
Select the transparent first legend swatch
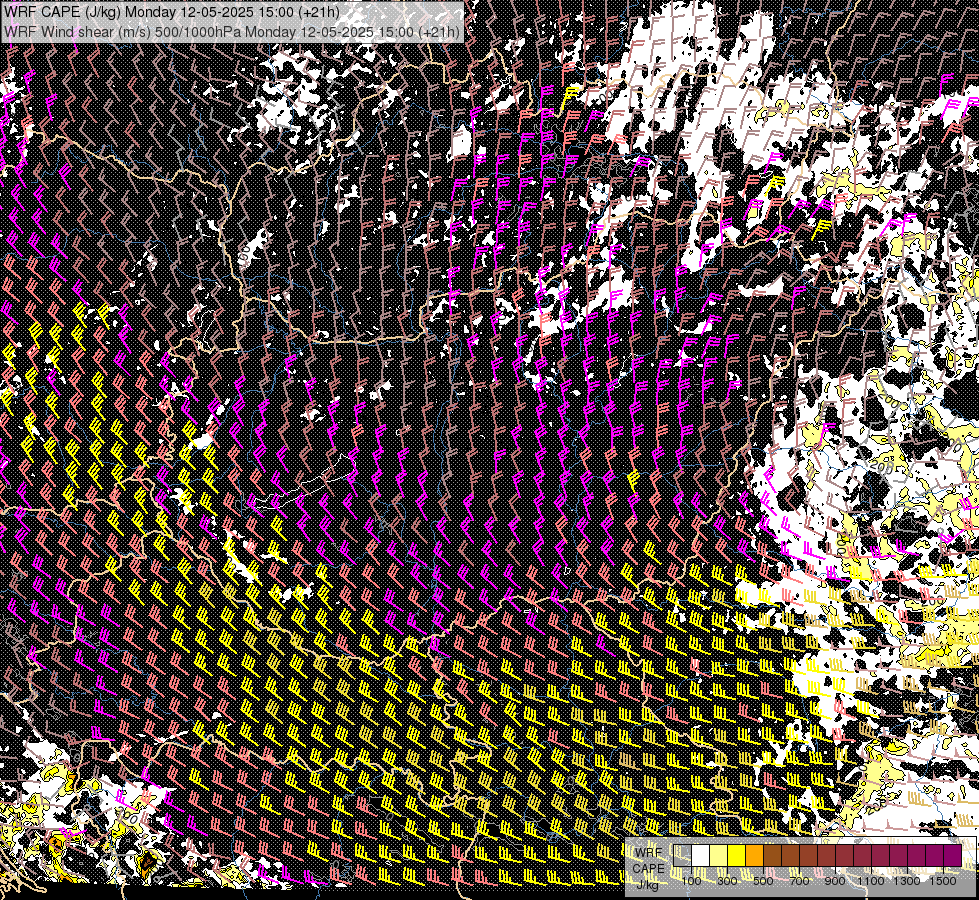pos(682,856)
